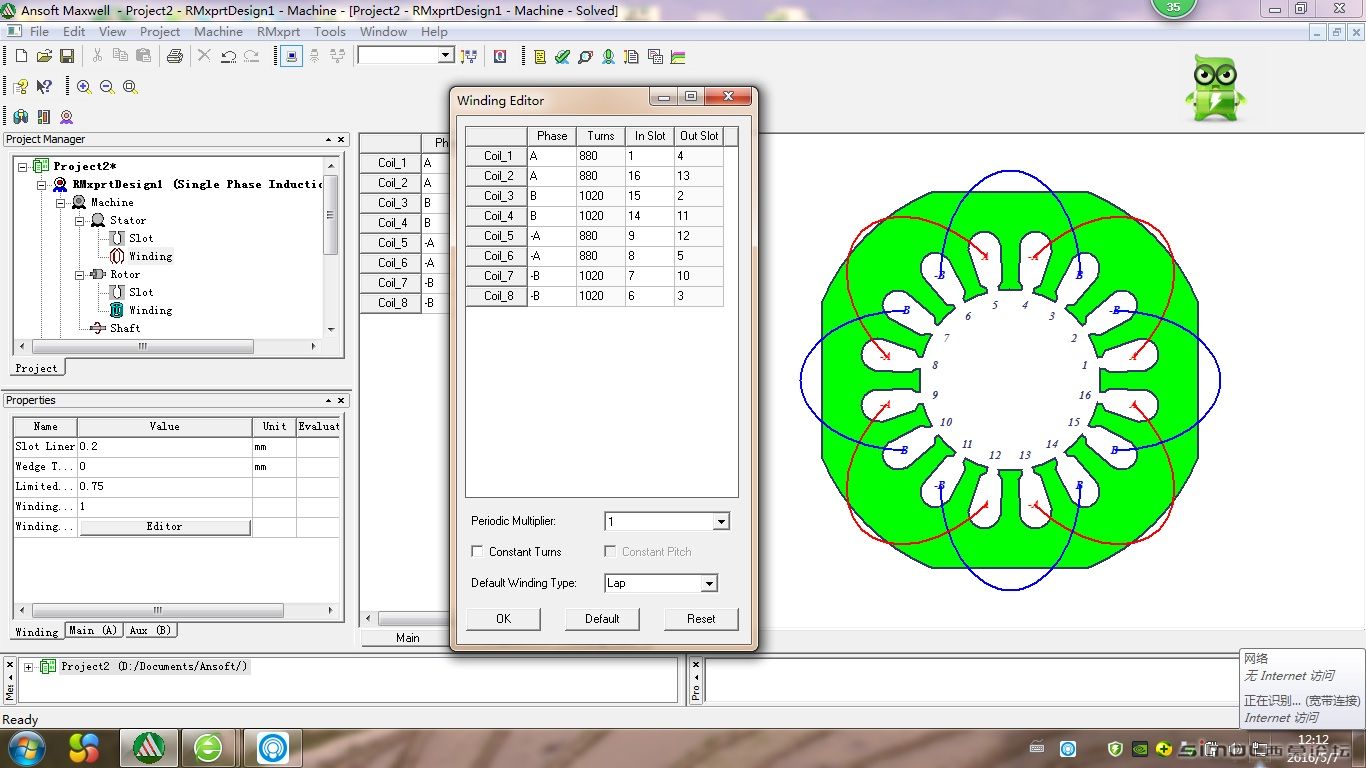Enable the Constant Turns checkbox
The height and width of the screenshot is (768, 1366).
click(x=477, y=551)
